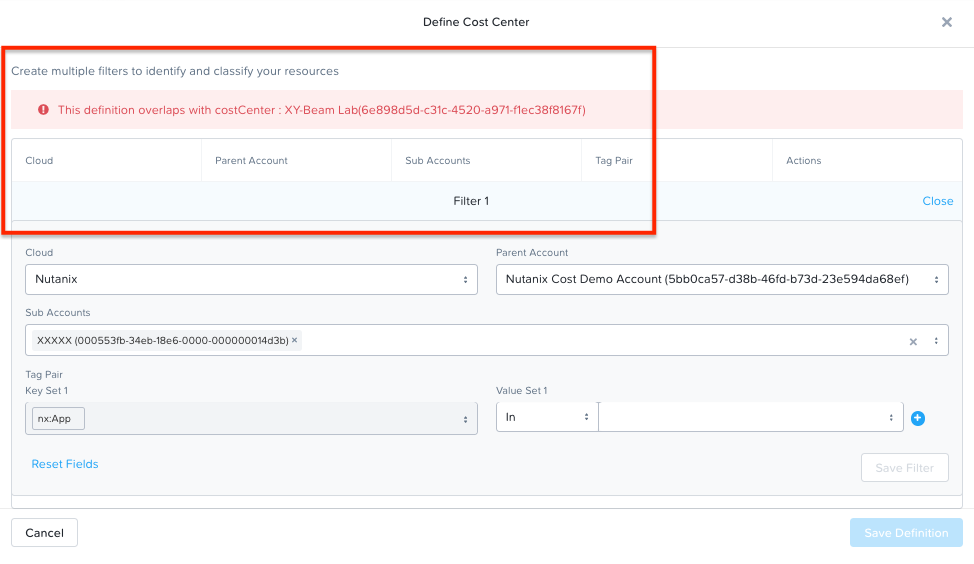Remove the XXXXX sub account chip
974x564 pixels.
coord(294,340)
